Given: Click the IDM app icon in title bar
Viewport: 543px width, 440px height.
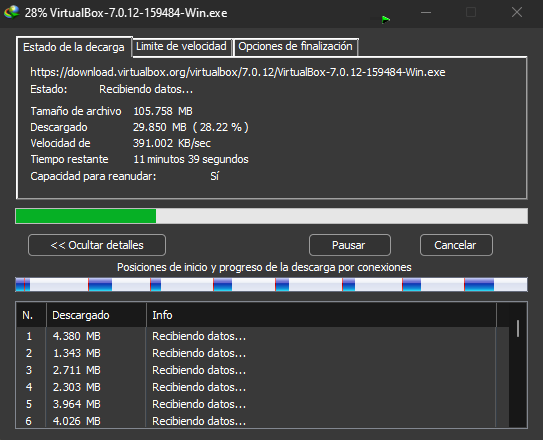Looking at the screenshot, I should (11, 12).
